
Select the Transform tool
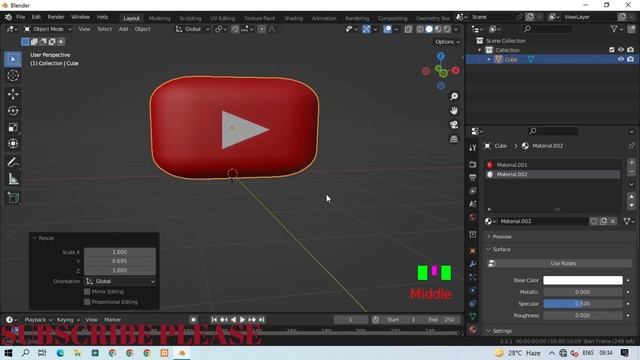click(x=13, y=144)
